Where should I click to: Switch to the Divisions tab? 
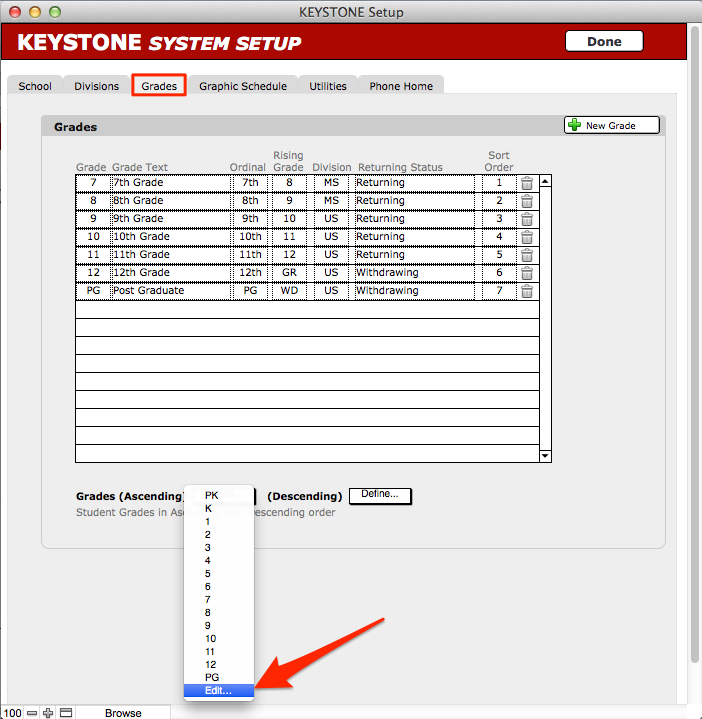point(96,86)
